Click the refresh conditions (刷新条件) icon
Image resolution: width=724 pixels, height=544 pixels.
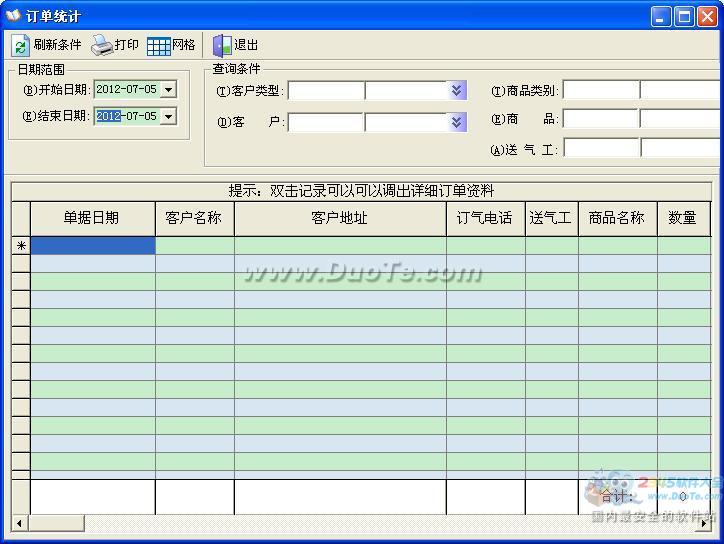coord(20,46)
